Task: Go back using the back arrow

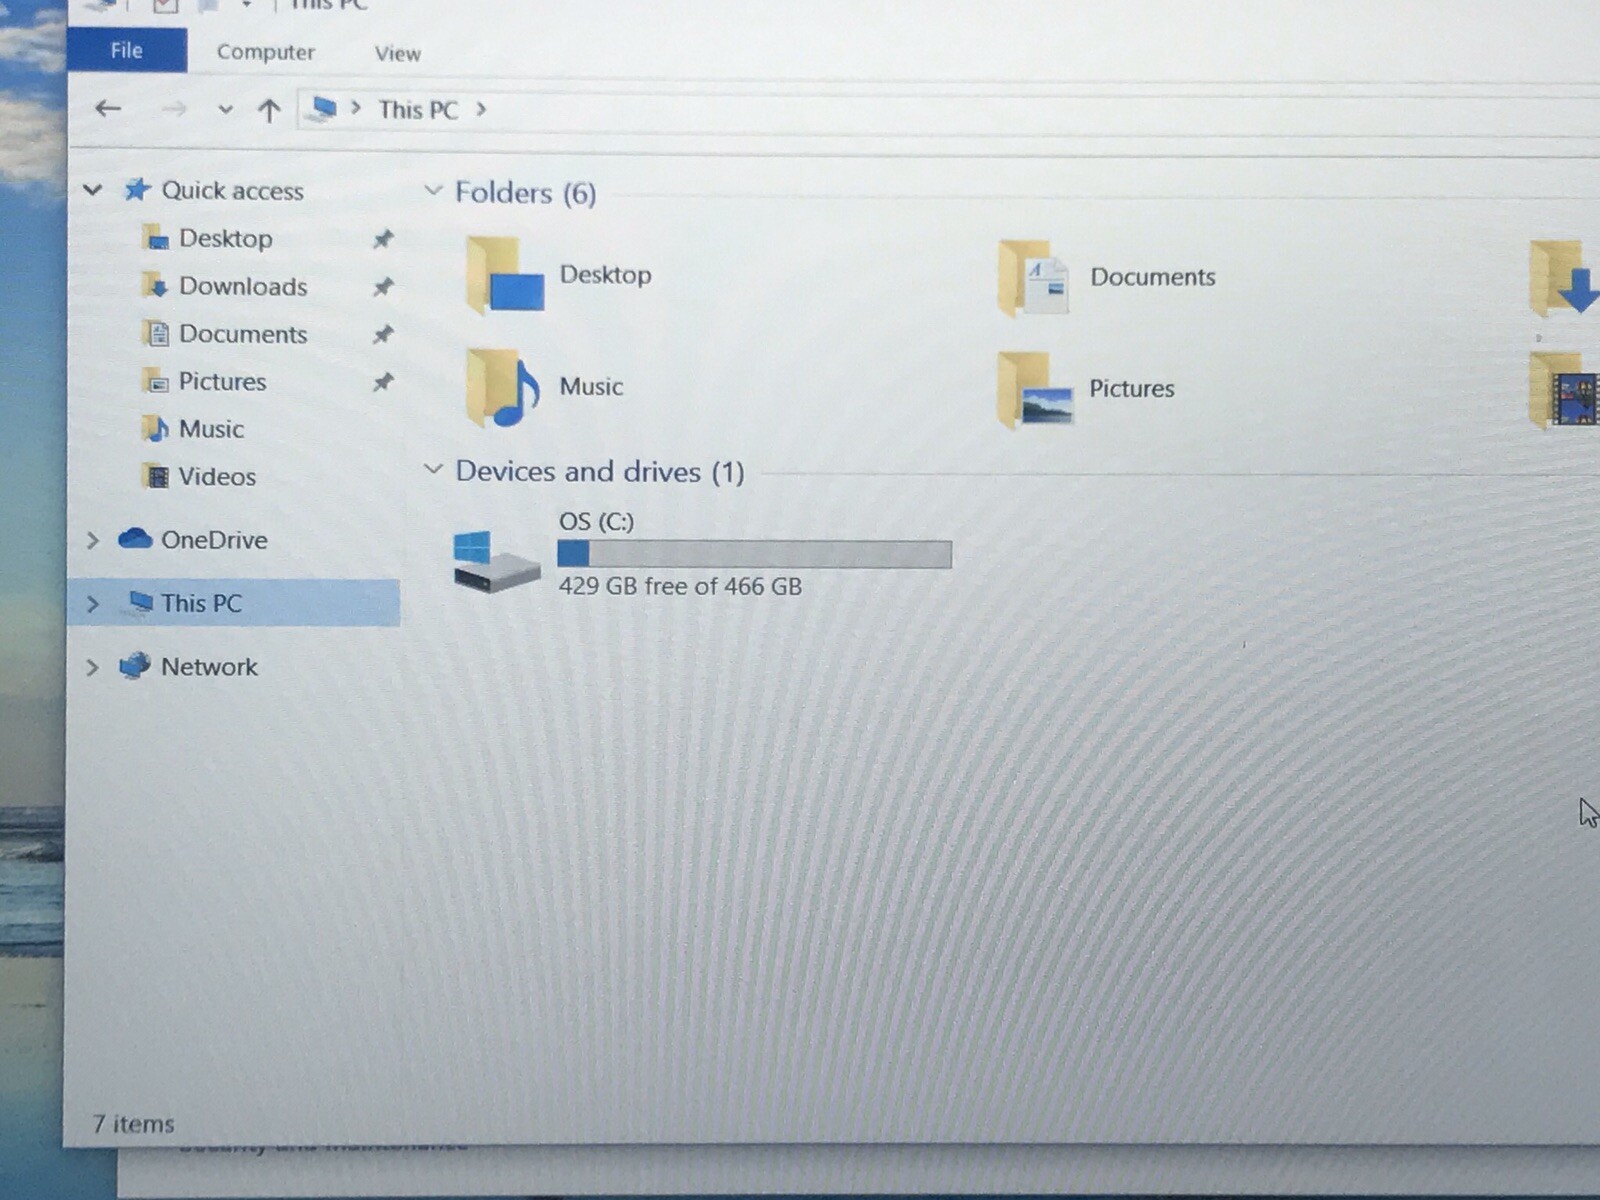Action: pos(108,108)
